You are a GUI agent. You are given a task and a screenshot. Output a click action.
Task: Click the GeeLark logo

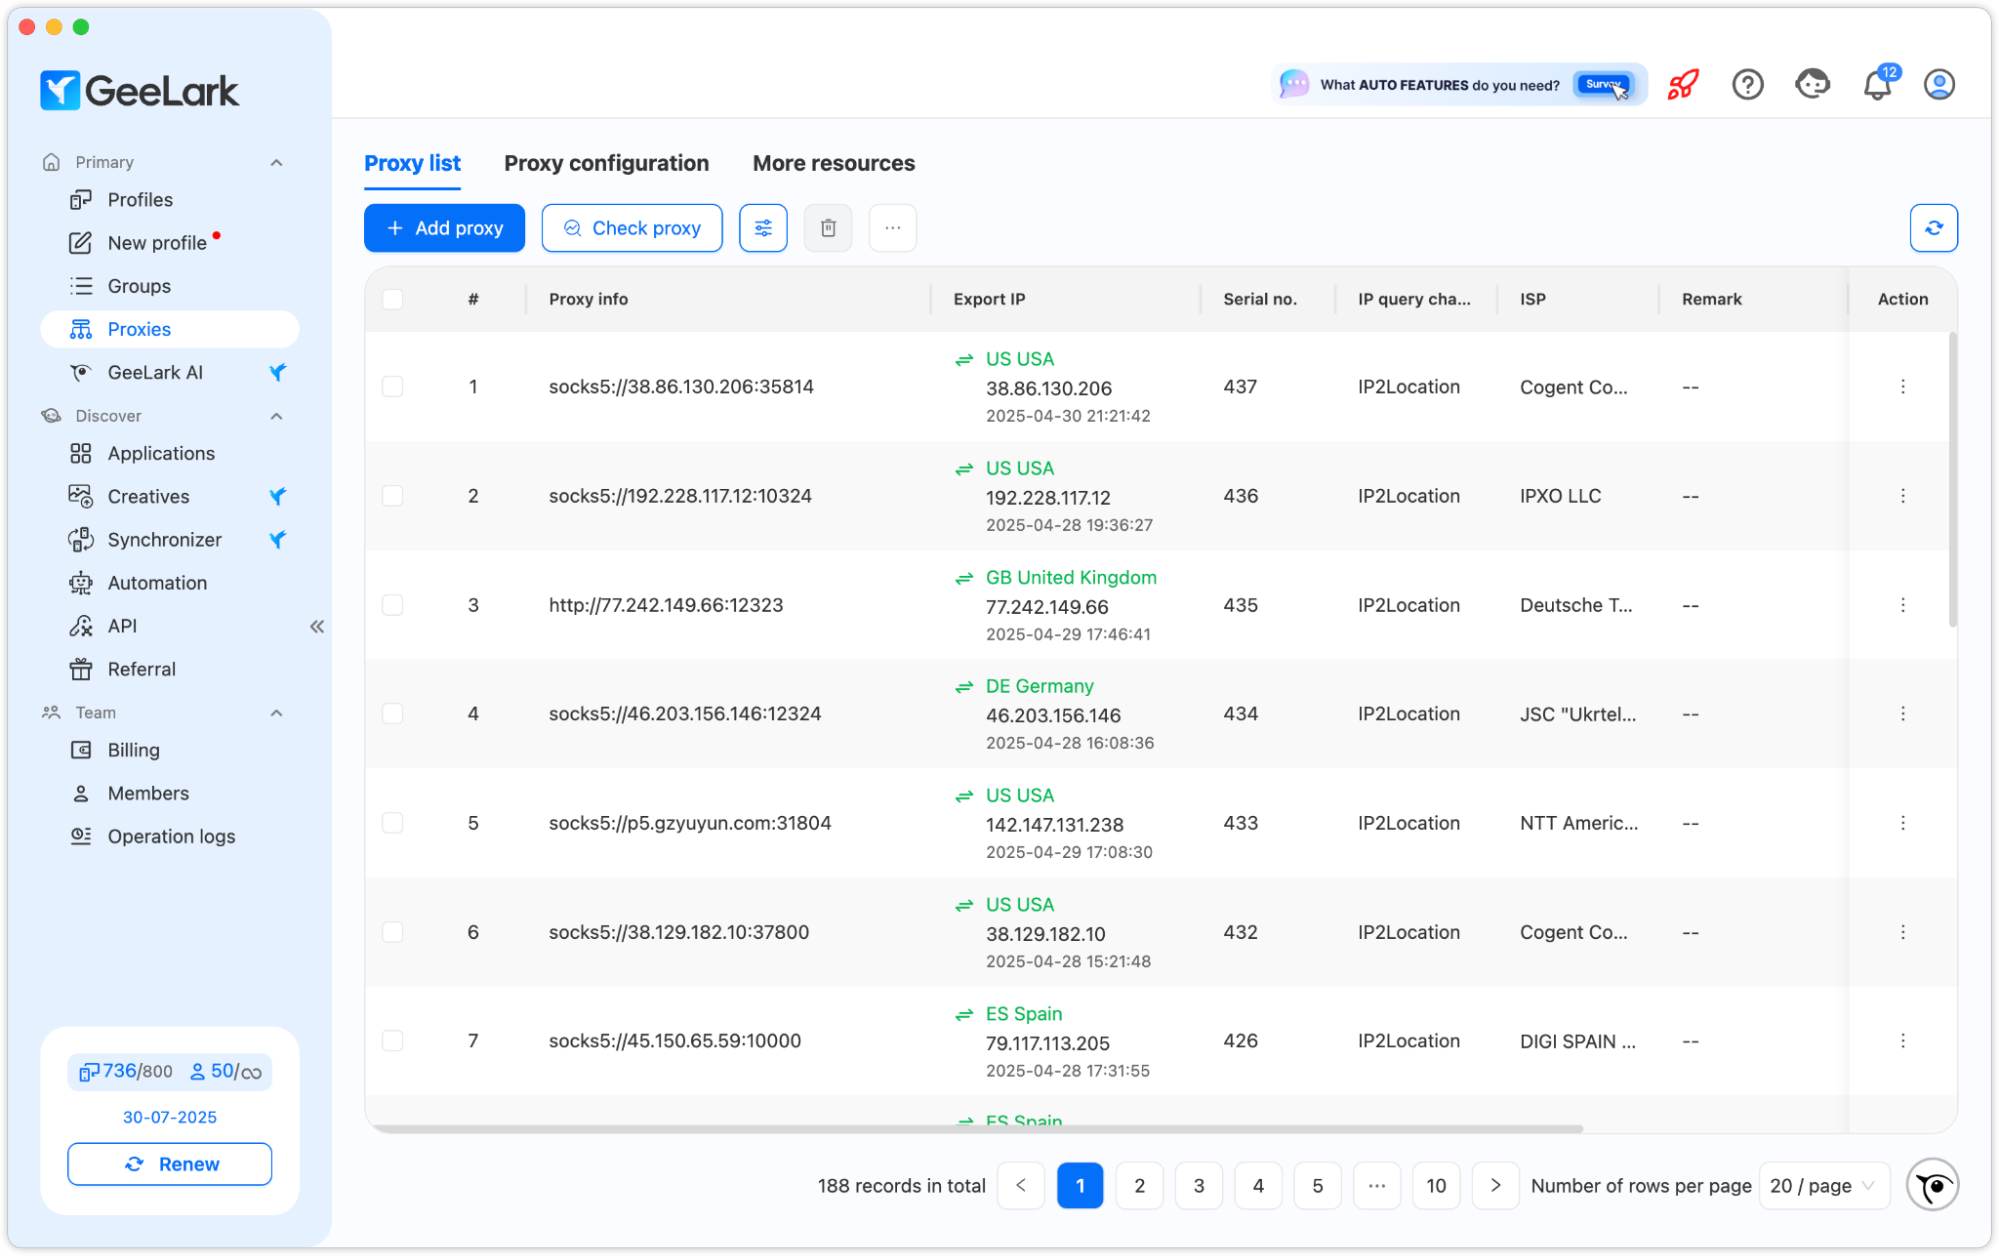139,91
